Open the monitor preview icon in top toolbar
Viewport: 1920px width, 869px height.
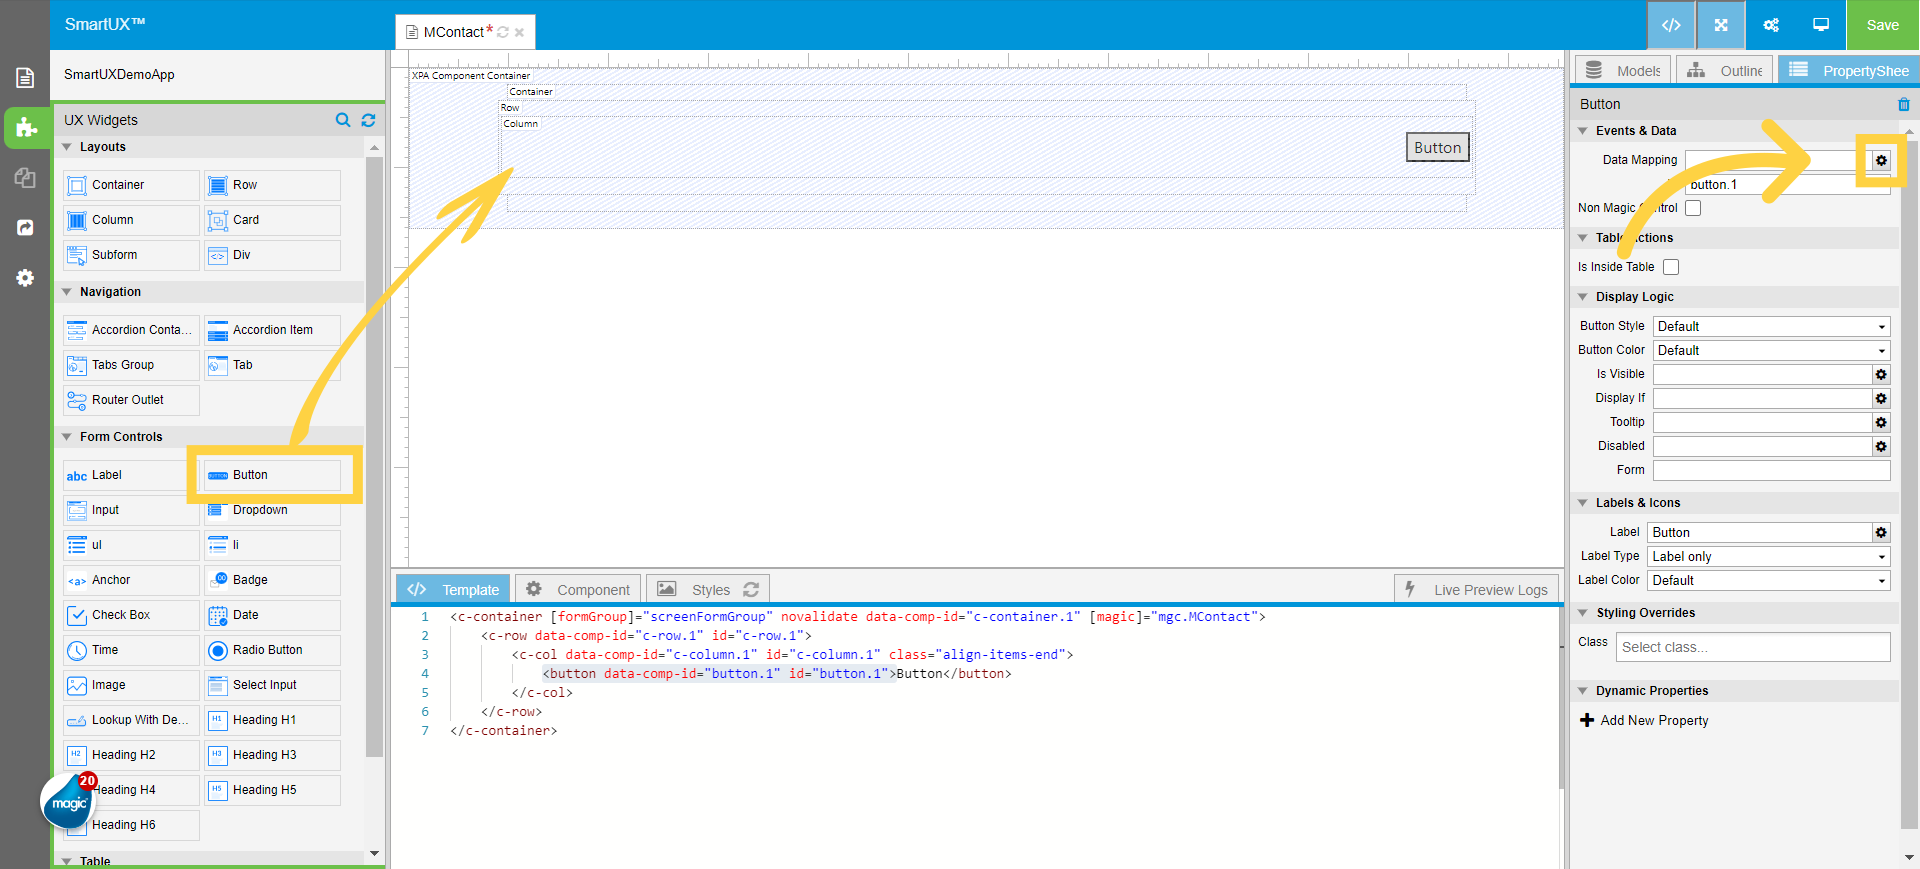coord(1821,25)
